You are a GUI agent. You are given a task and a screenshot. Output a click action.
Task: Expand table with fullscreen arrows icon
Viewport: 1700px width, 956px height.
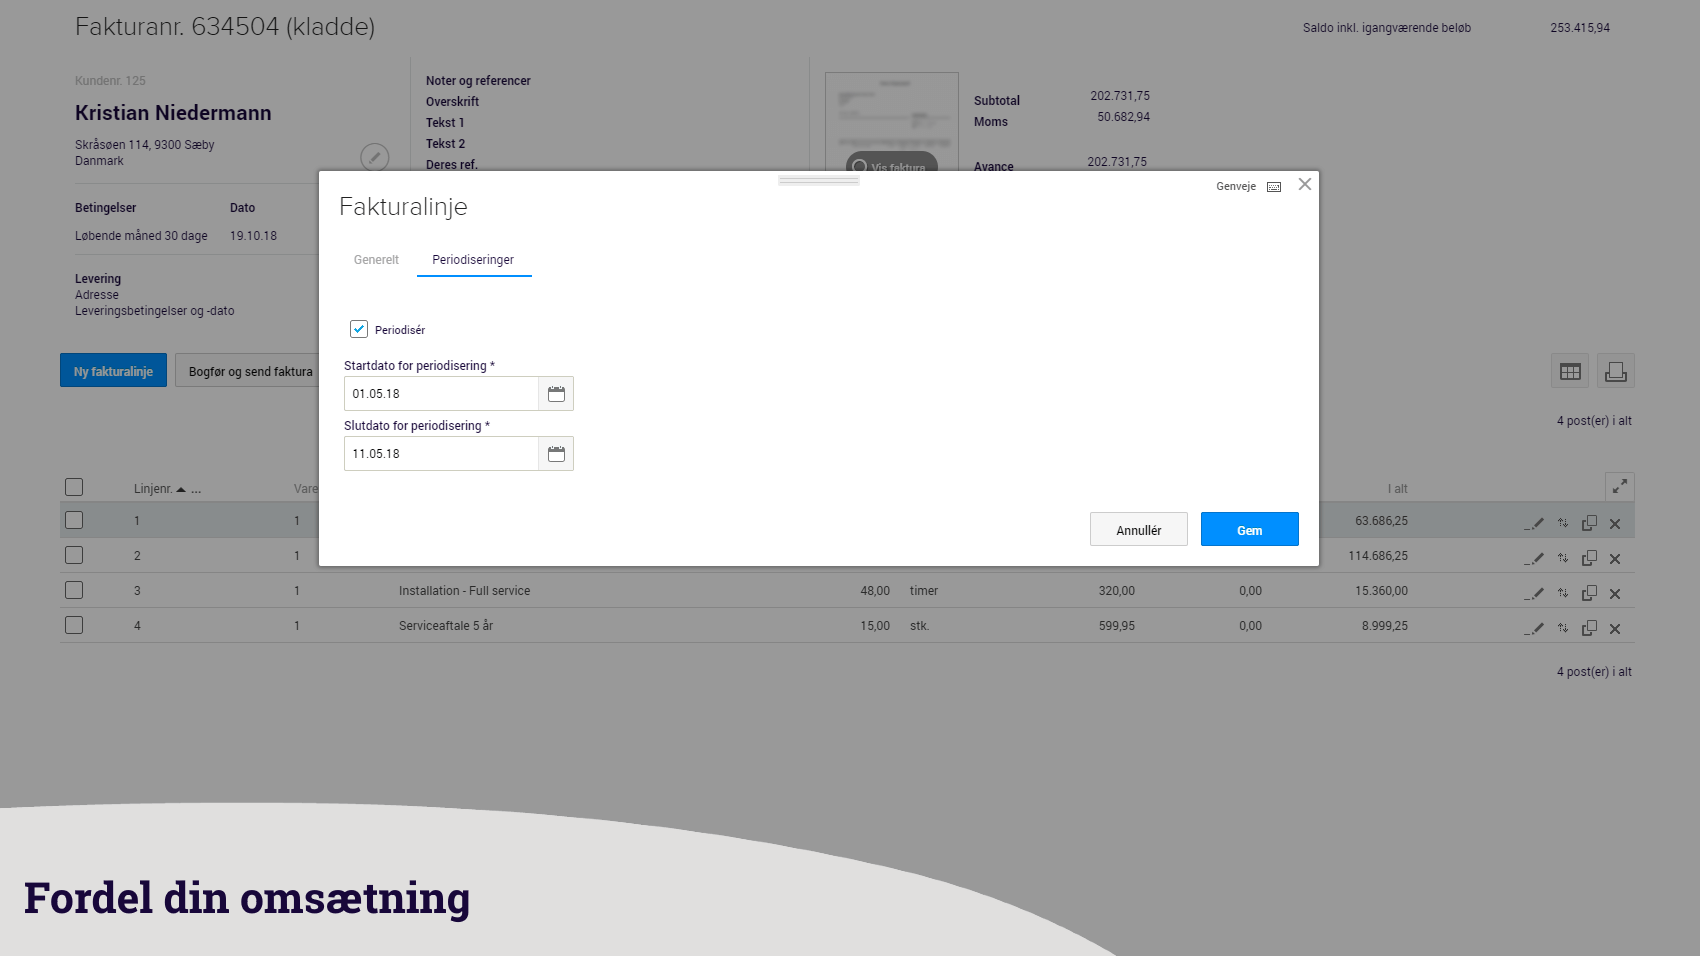(x=1619, y=487)
